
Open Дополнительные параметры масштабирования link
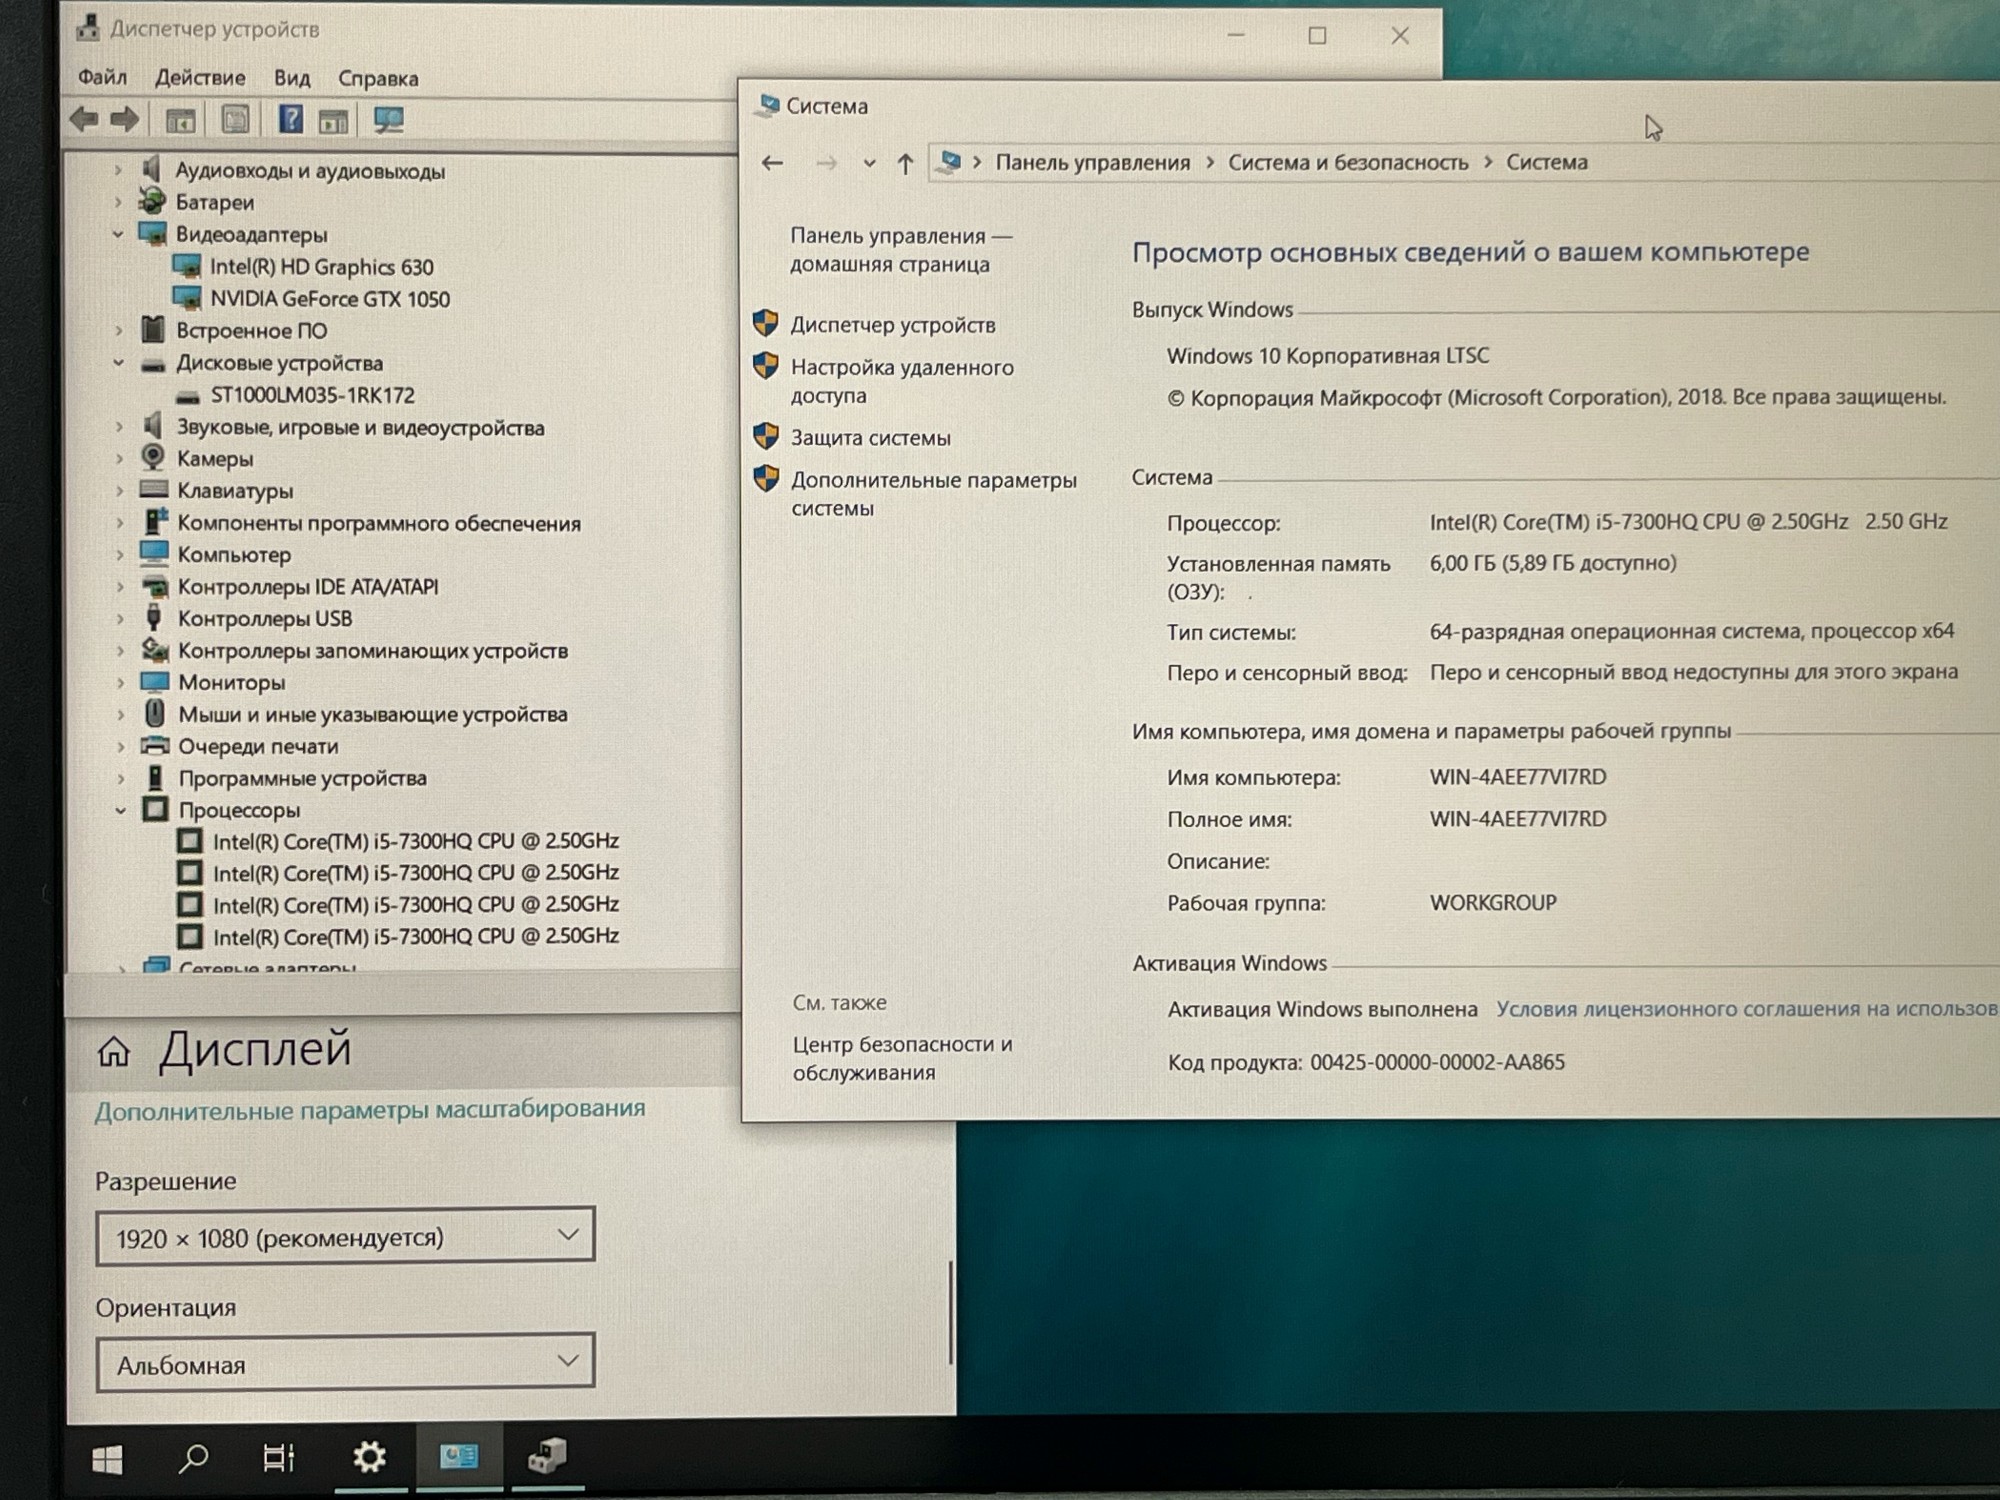370,1110
